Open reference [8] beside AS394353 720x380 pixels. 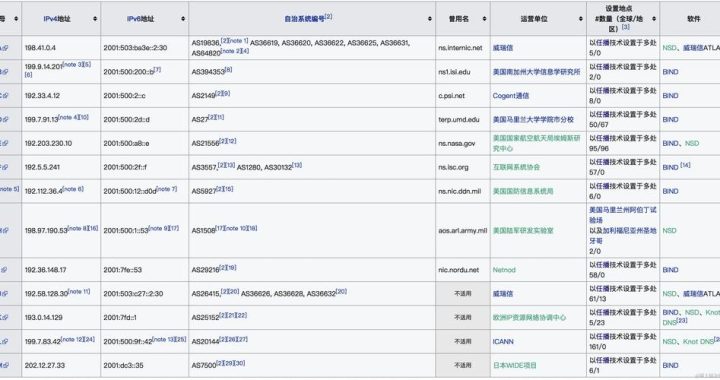[x=228, y=69]
